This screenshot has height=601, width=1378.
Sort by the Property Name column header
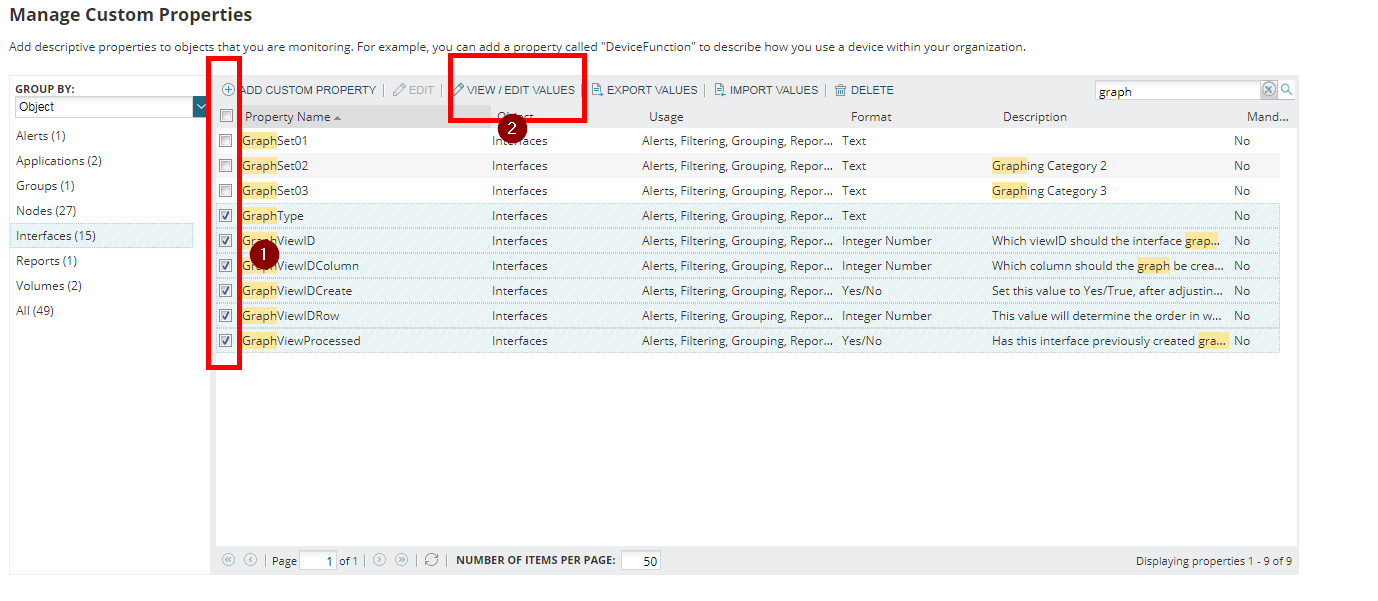[x=287, y=117]
